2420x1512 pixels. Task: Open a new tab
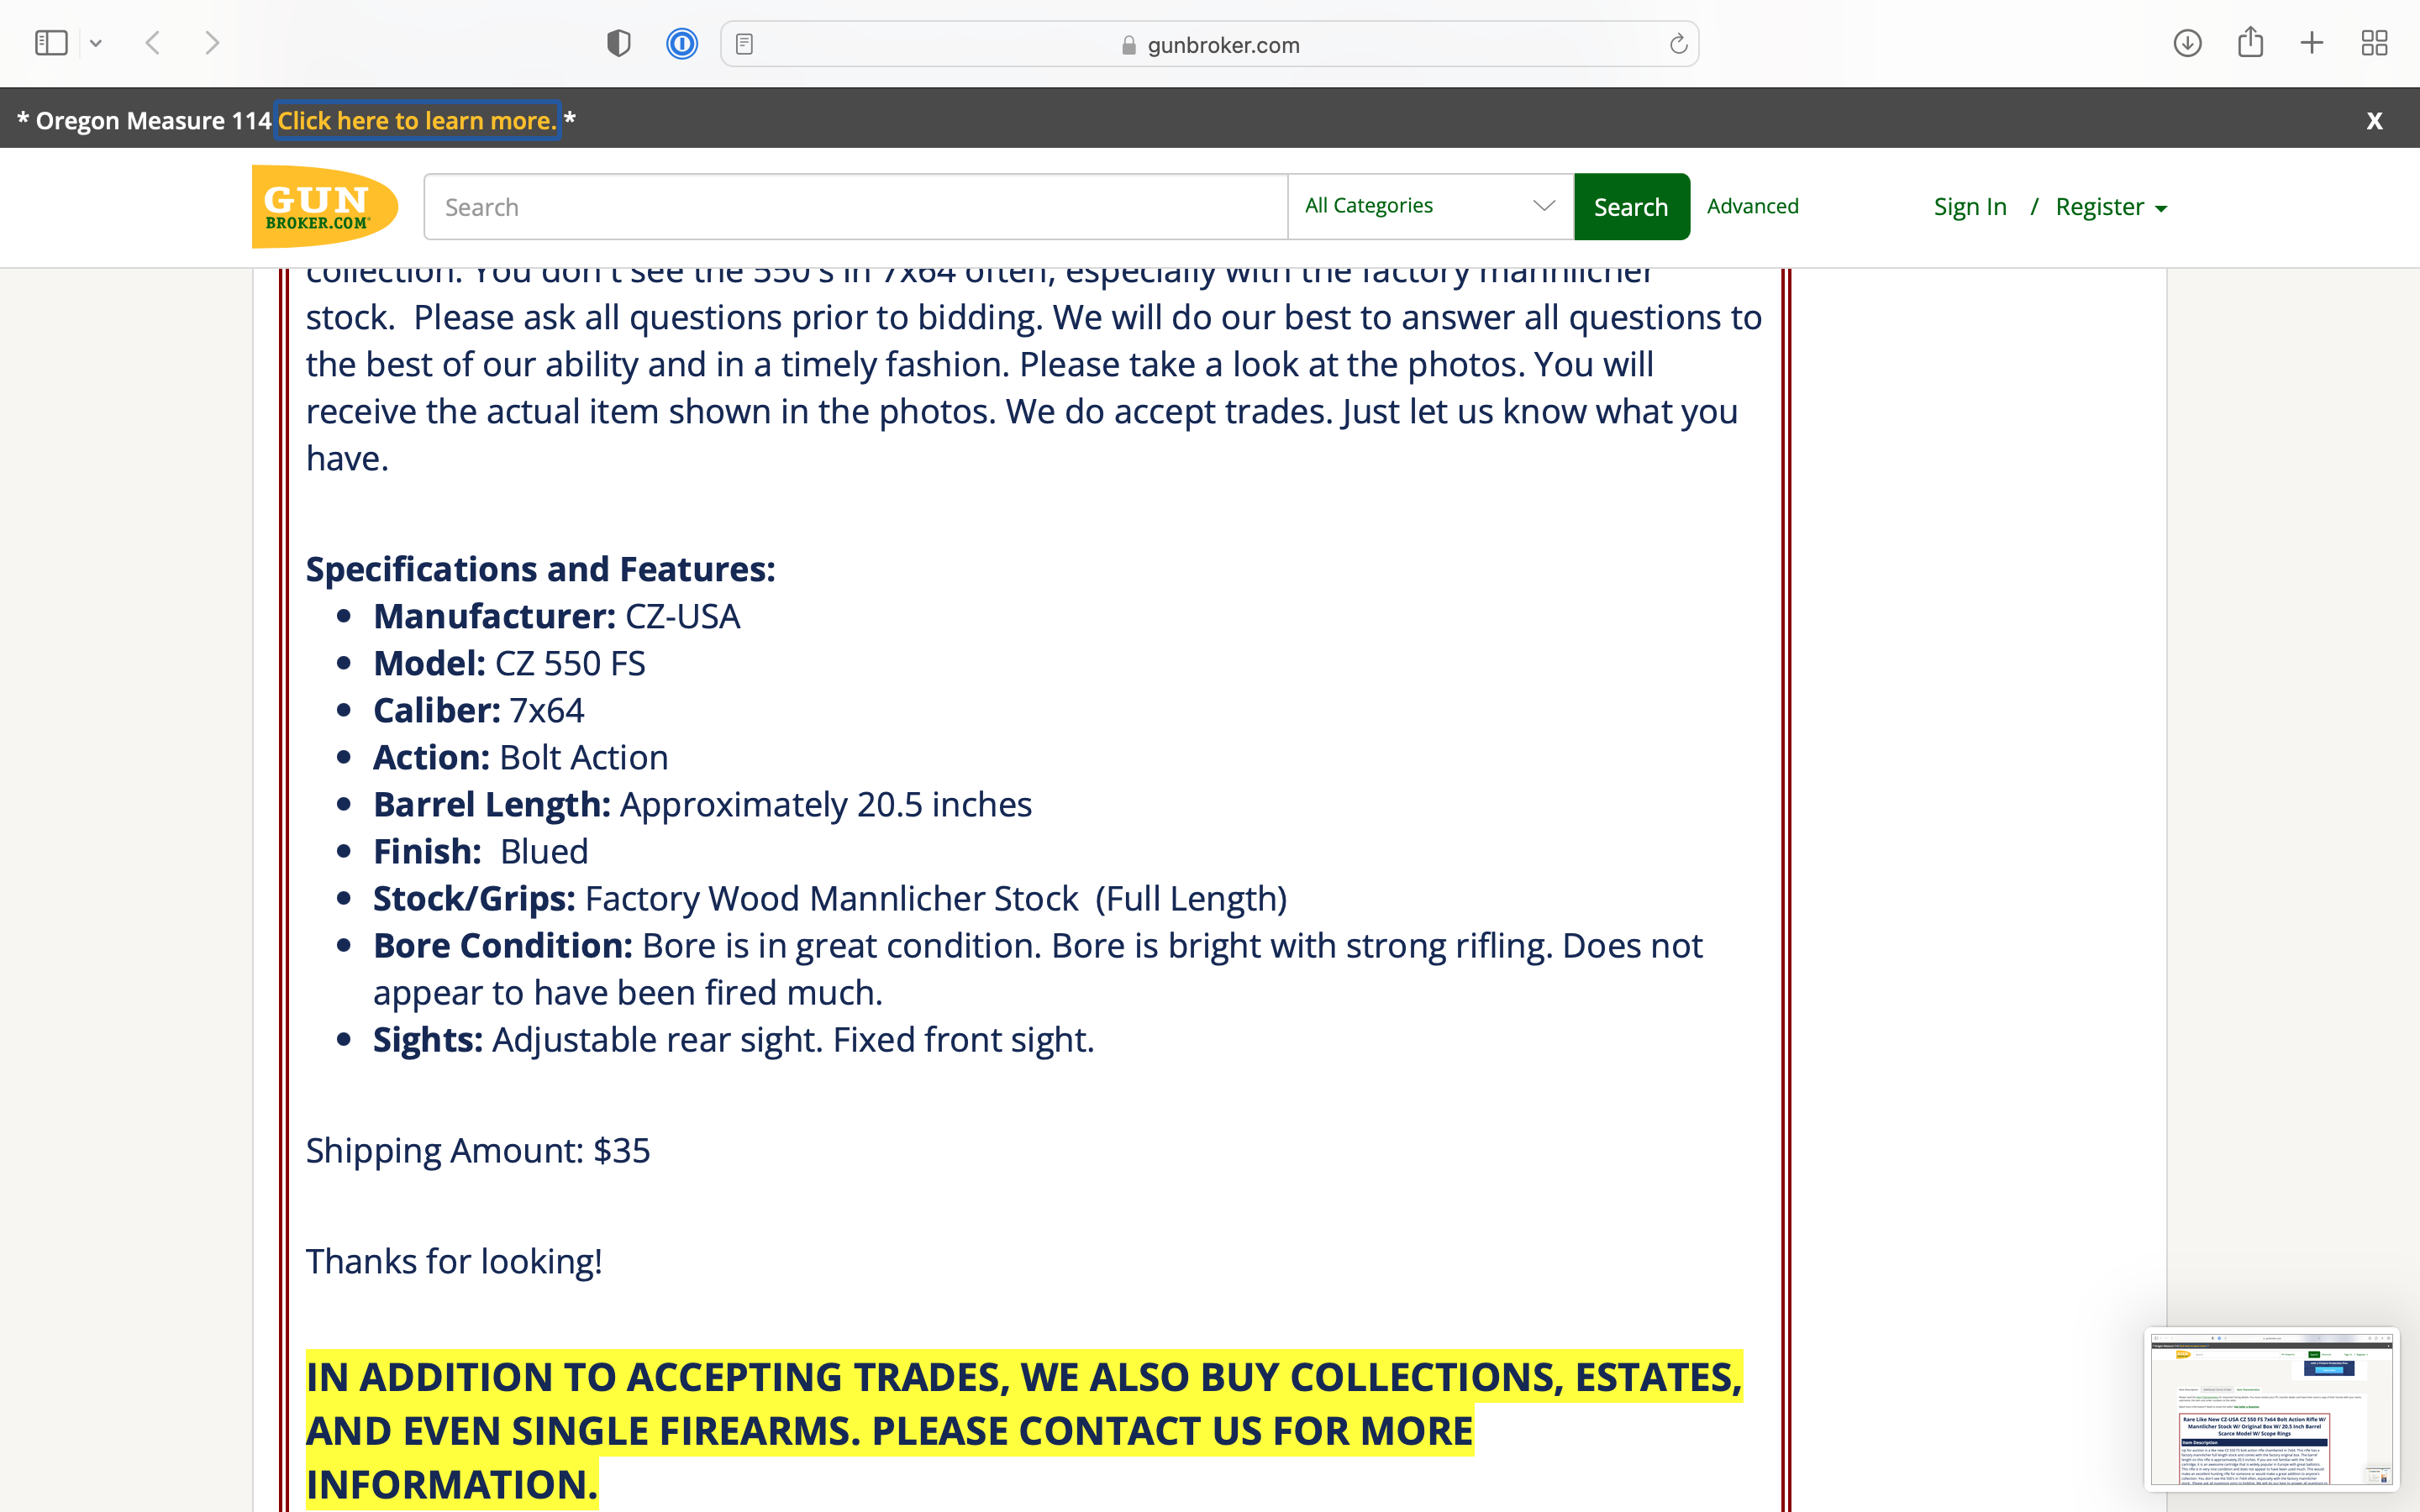coord(2312,43)
